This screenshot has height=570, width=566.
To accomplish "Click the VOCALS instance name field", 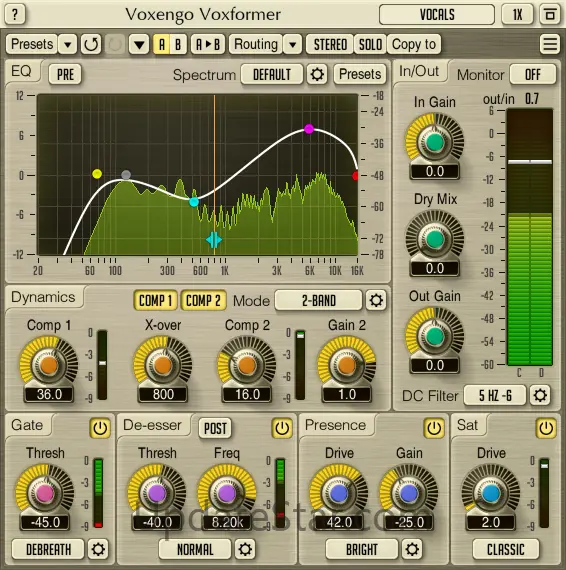I will (437, 15).
